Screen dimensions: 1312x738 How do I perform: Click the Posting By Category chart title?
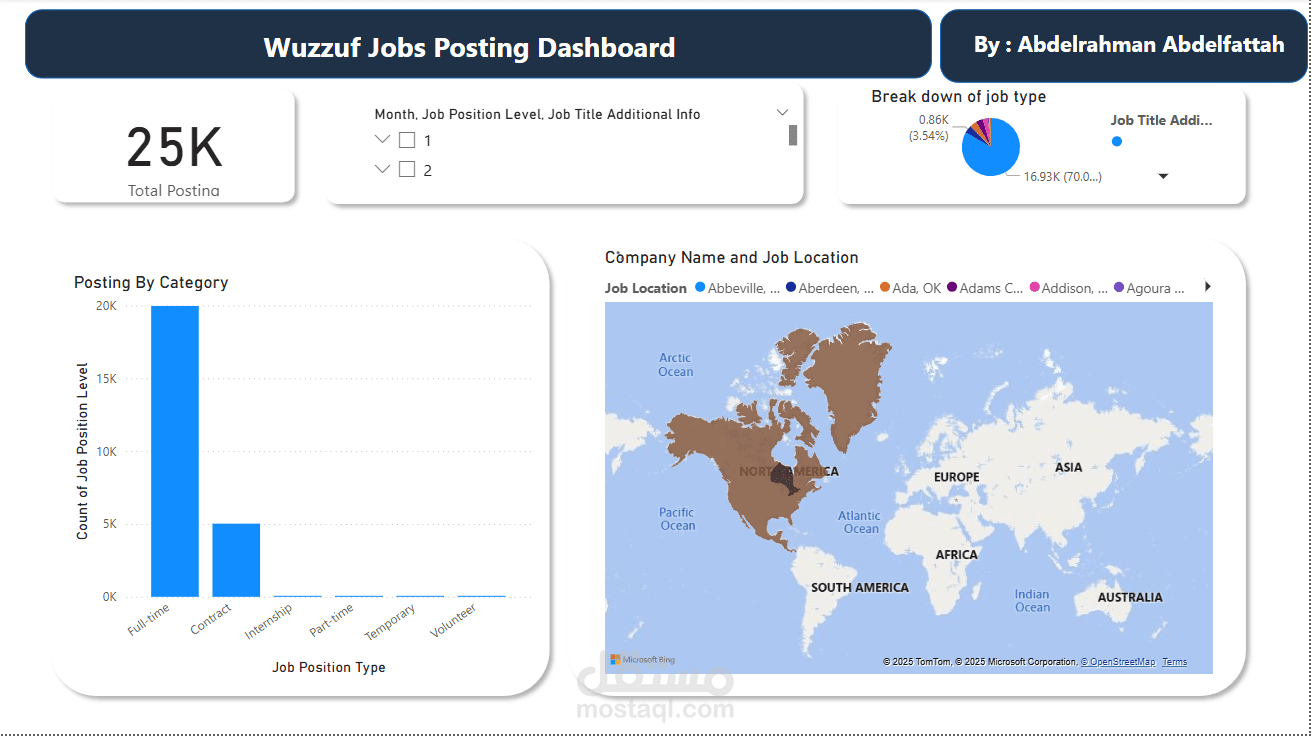click(151, 283)
